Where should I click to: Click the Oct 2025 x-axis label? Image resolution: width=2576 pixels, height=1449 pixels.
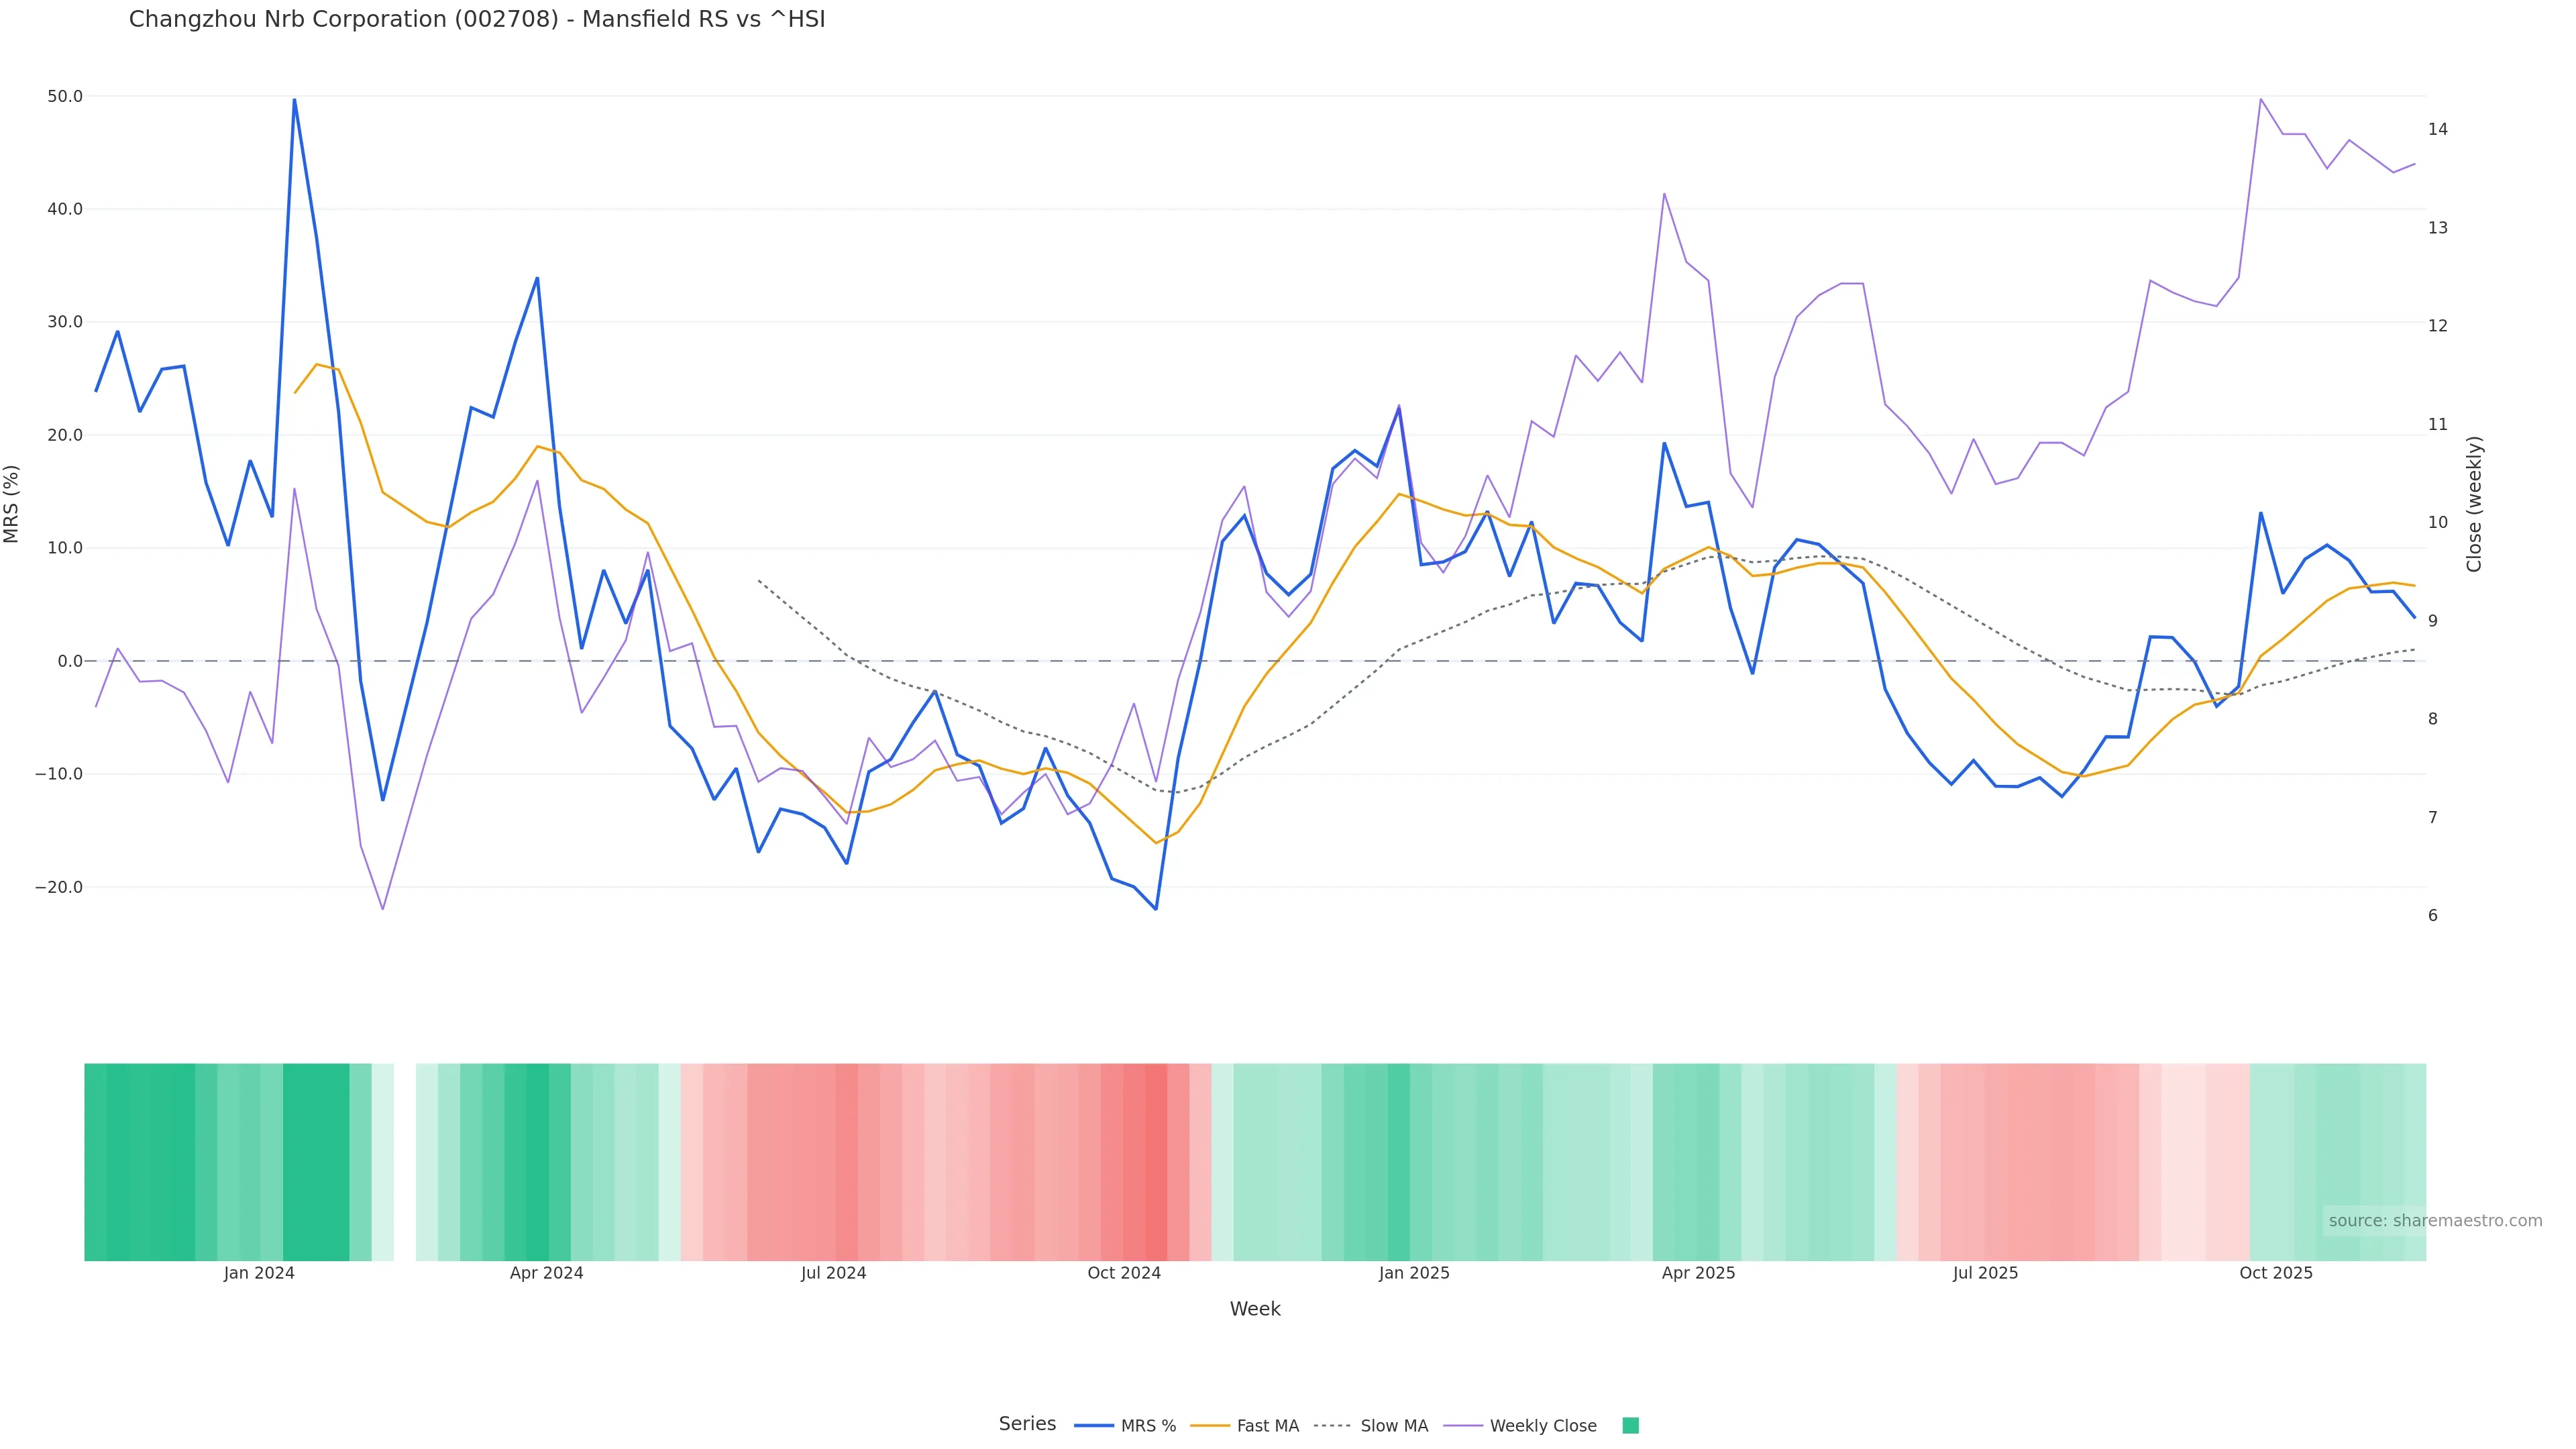pos(2276,1273)
